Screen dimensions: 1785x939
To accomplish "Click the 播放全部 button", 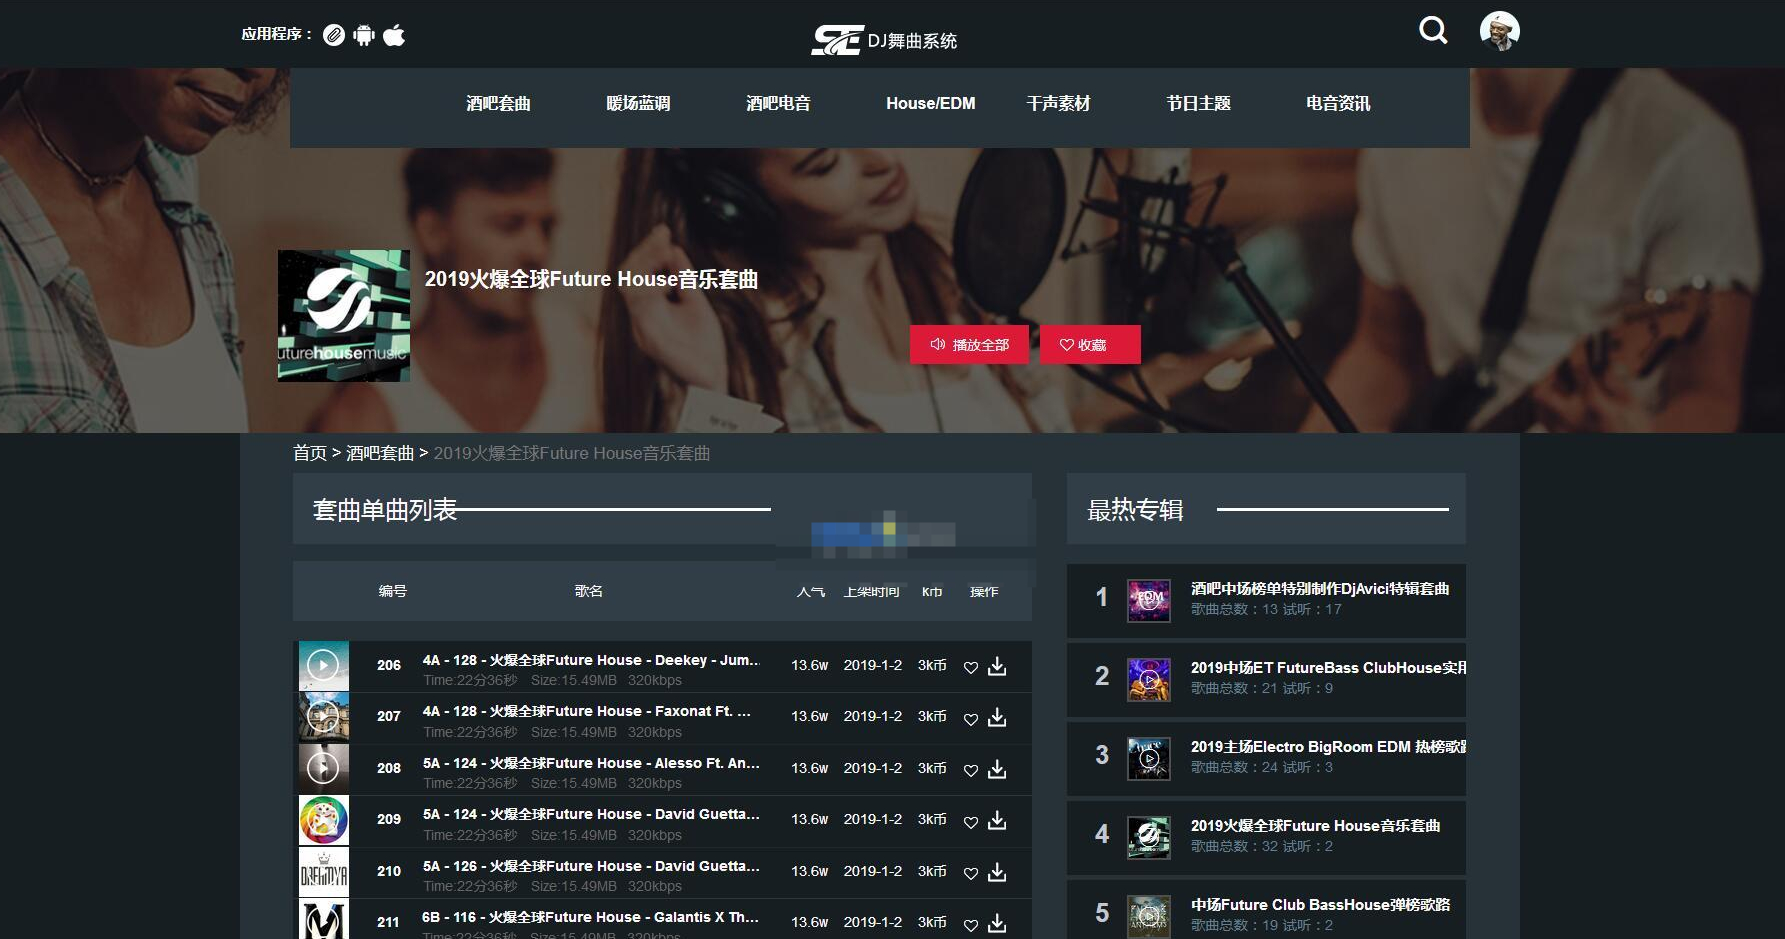I will tap(969, 345).
